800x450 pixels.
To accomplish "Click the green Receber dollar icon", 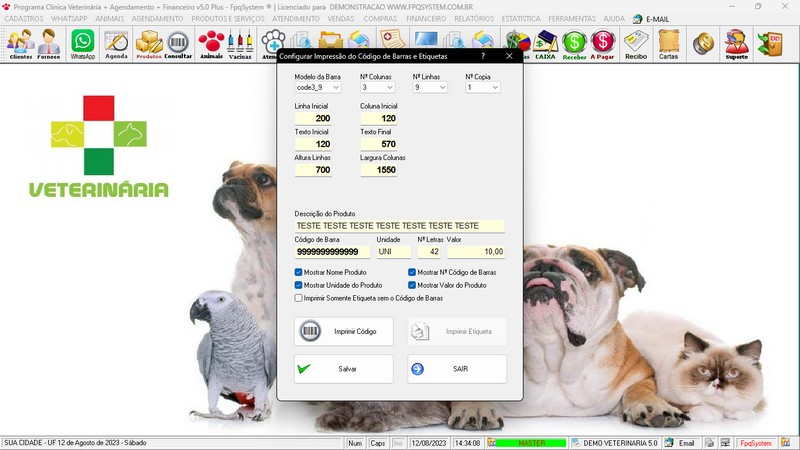I will coord(574,44).
